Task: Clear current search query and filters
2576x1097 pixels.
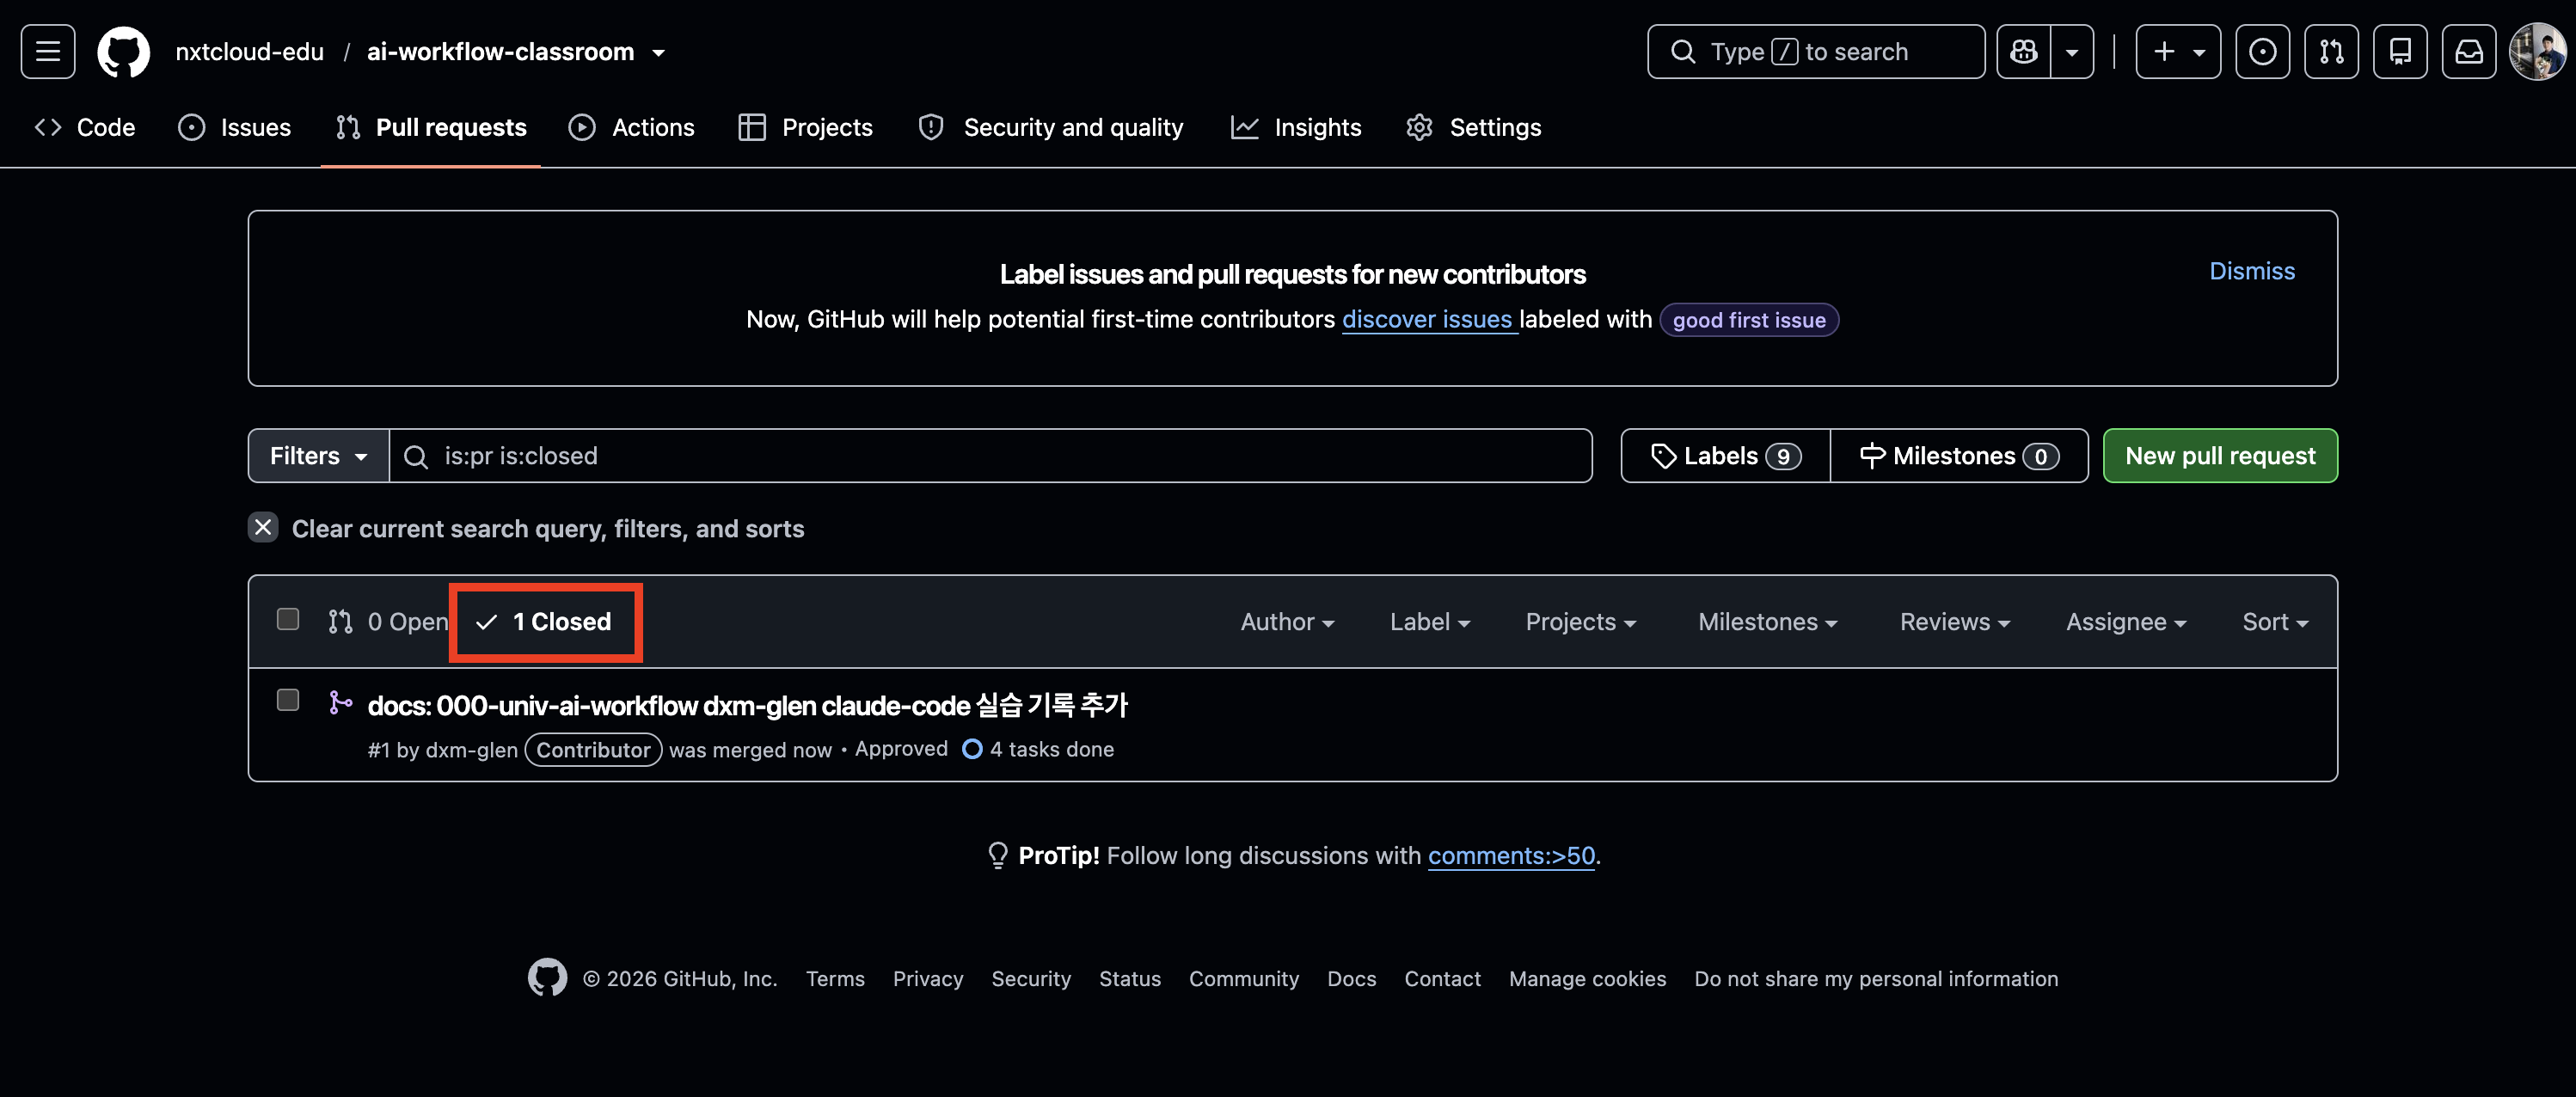Action: tap(527, 528)
